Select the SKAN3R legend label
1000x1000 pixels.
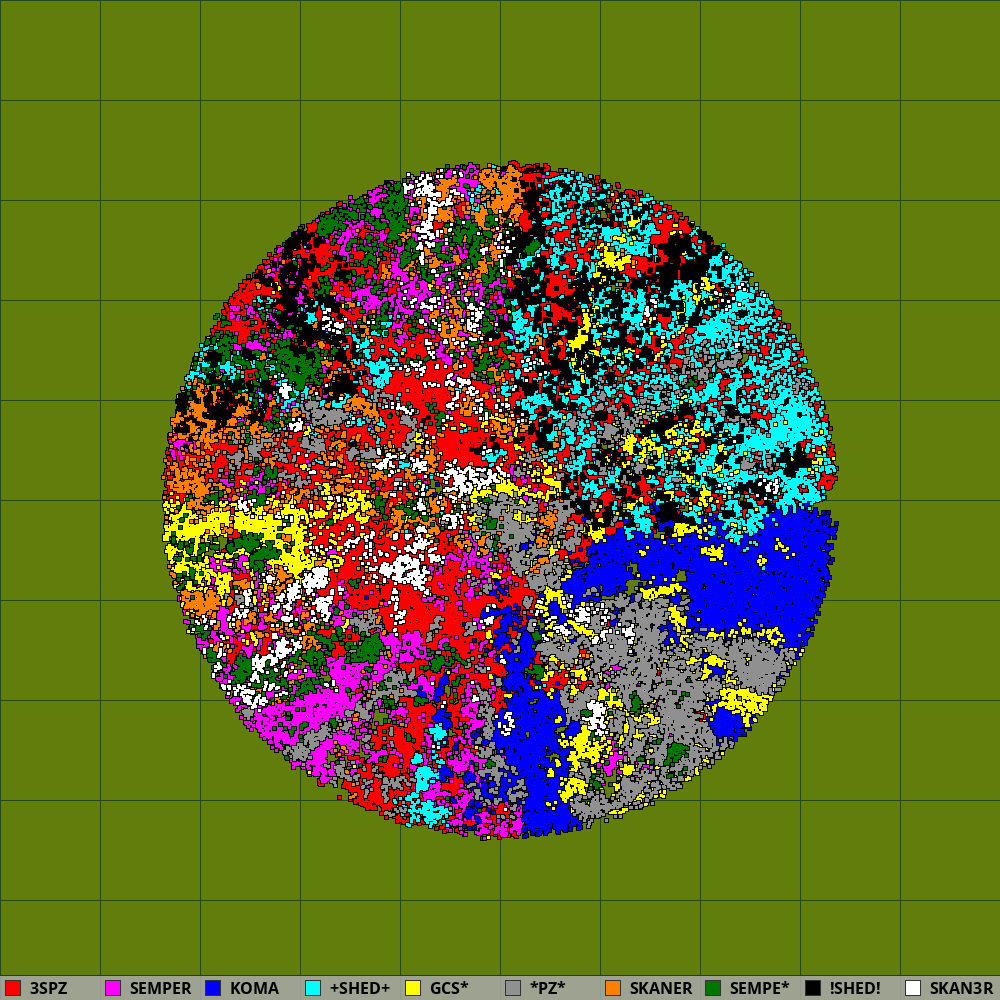[x=961, y=988]
